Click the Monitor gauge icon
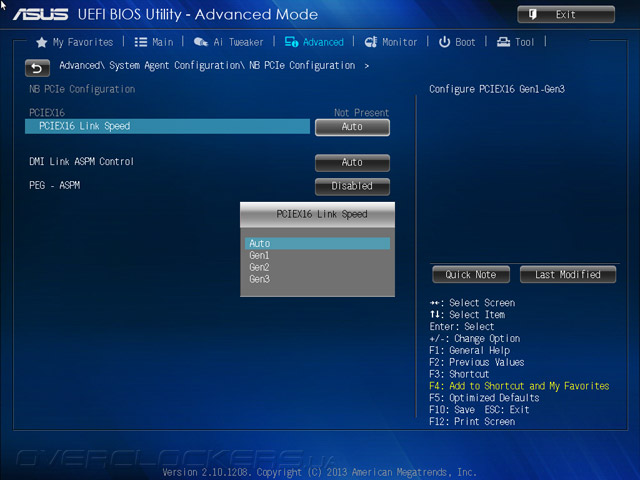 [x=371, y=42]
